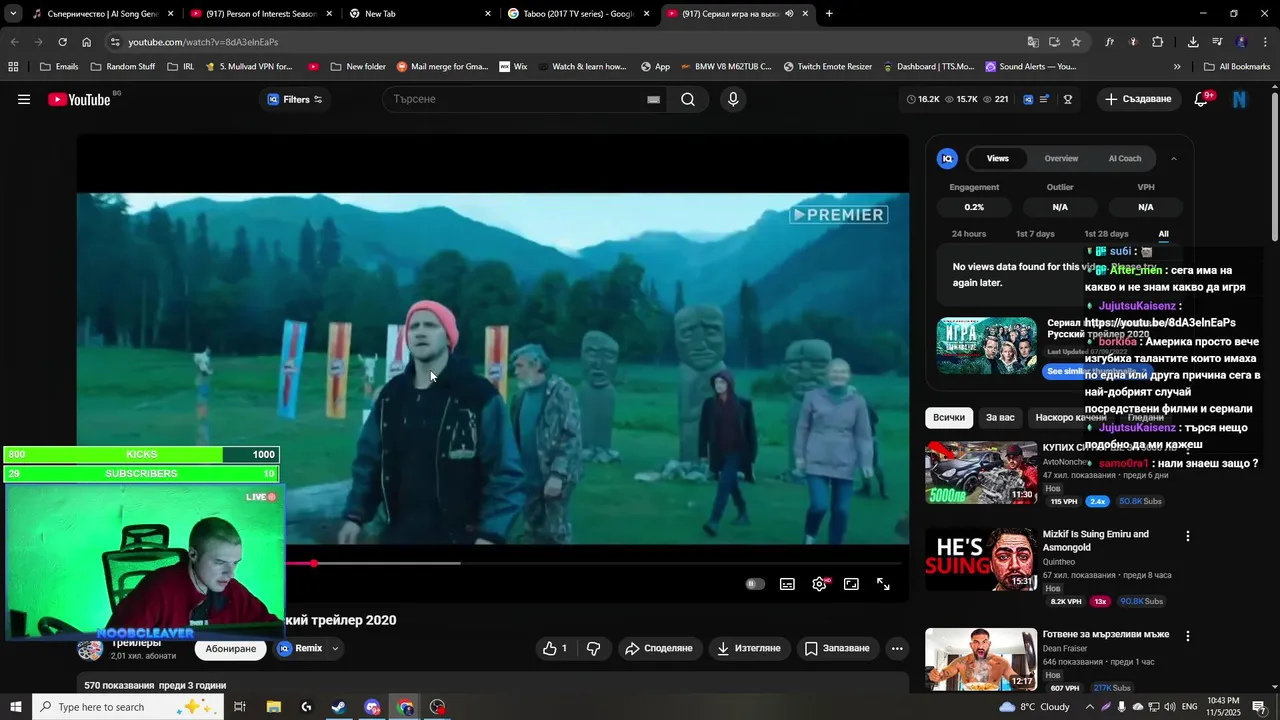Reload the page
The image size is (1280, 720).
point(62,42)
